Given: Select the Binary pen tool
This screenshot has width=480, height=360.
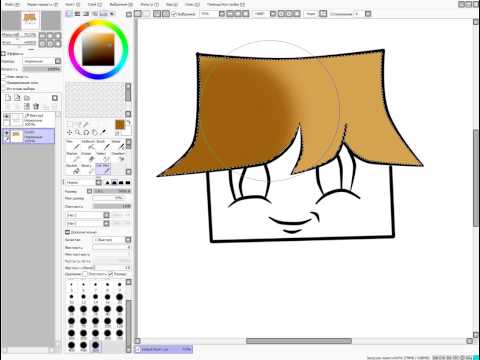Looking at the screenshot, I should pyautogui.click(x=89, y=169).
